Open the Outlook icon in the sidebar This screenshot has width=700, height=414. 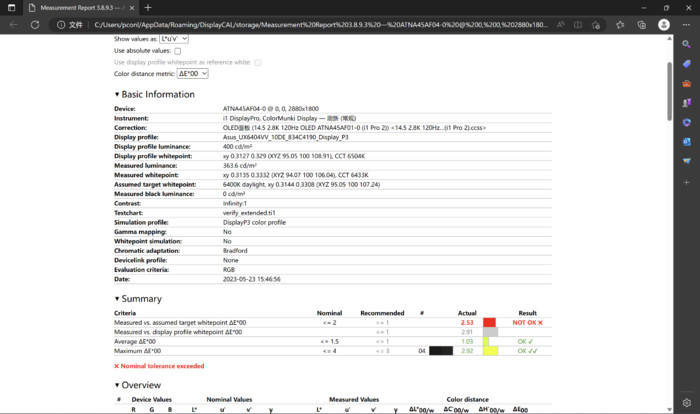click(686, 143)
